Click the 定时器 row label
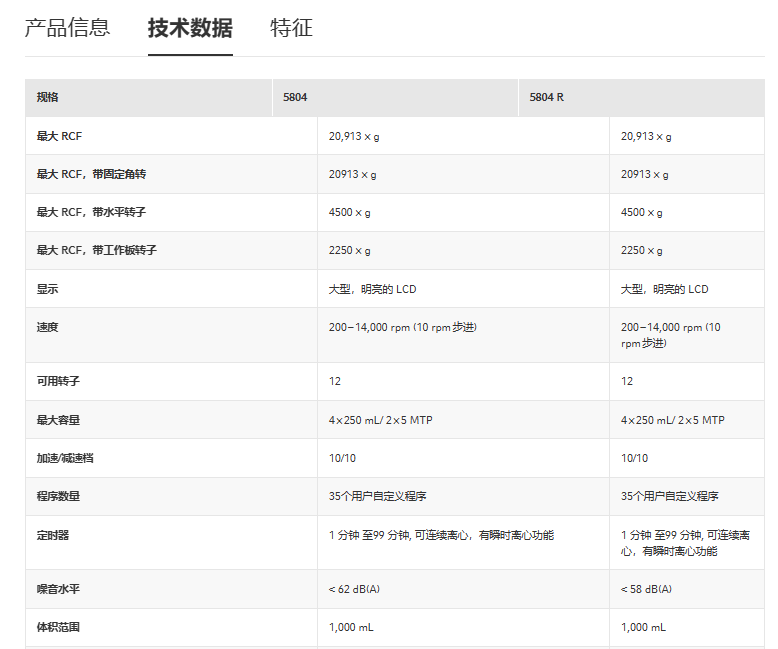The image size is (778, 649). [x=51, y=535]
